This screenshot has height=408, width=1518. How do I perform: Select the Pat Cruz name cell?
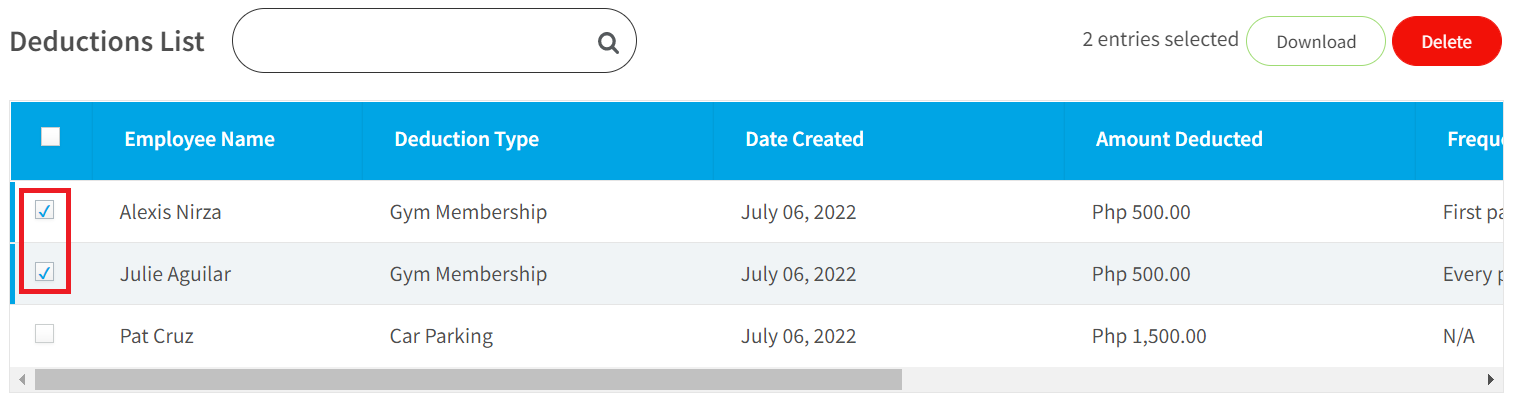coord(157,336)
